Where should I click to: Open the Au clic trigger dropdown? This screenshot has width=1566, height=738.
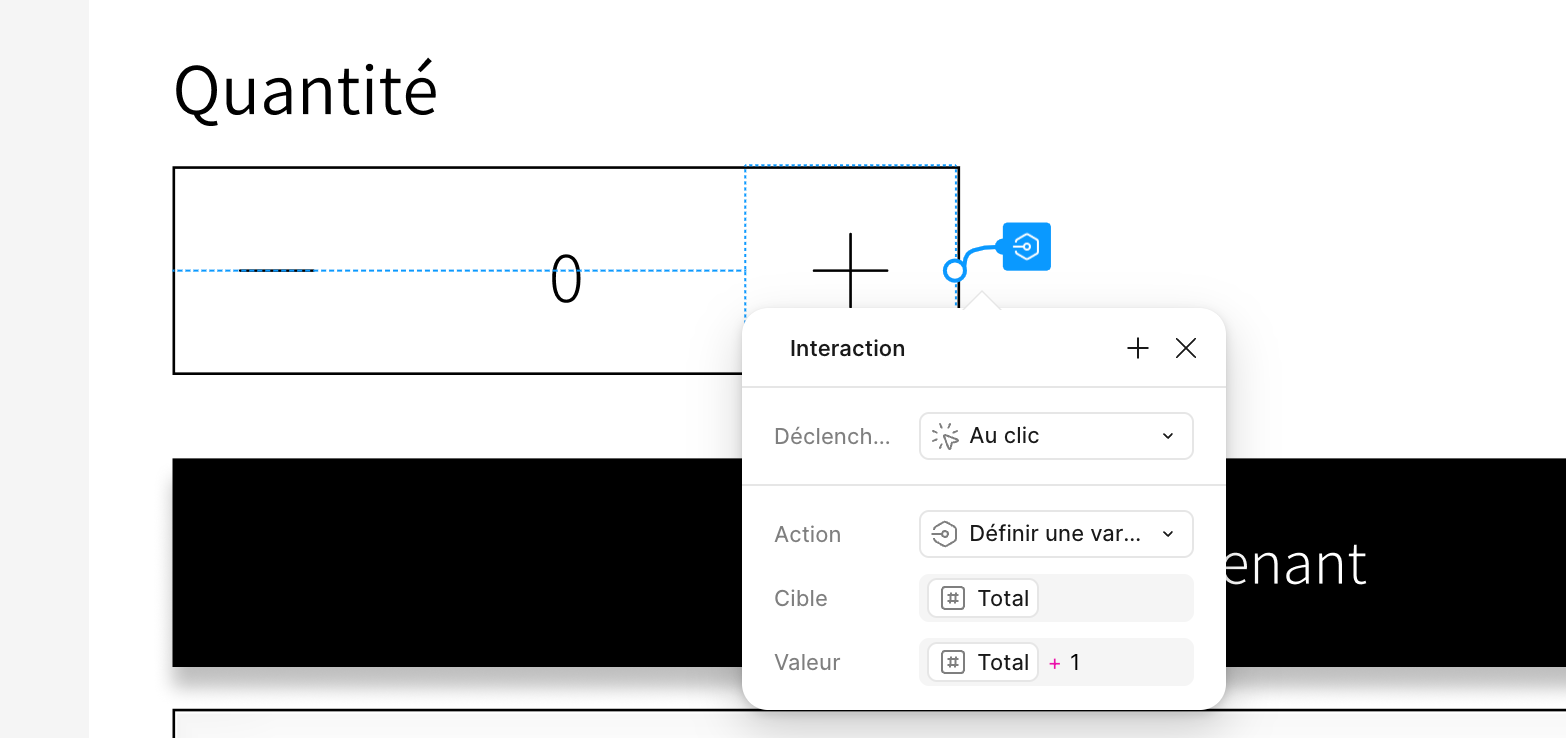pyautogui.click(x=1055, y=435)
